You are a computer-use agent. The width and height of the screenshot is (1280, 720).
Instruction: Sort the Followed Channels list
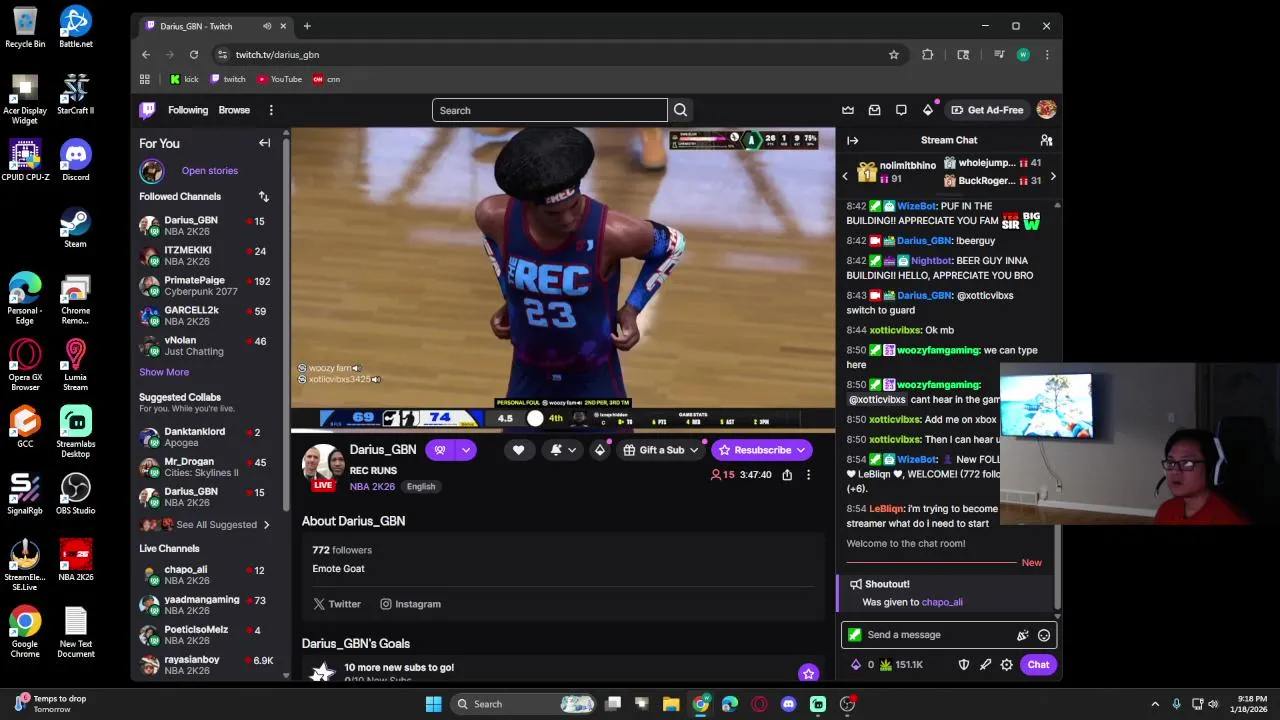click(263, 197)
